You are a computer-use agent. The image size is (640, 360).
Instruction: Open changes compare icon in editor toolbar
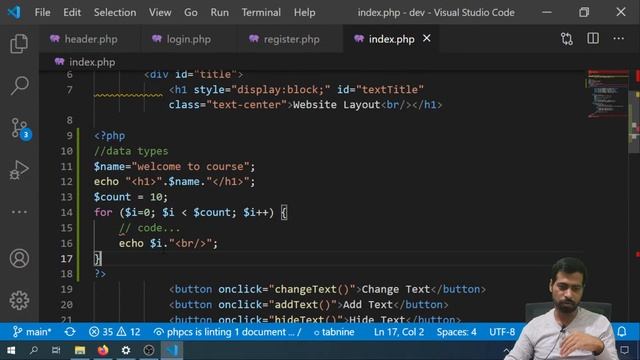point(567,39)
